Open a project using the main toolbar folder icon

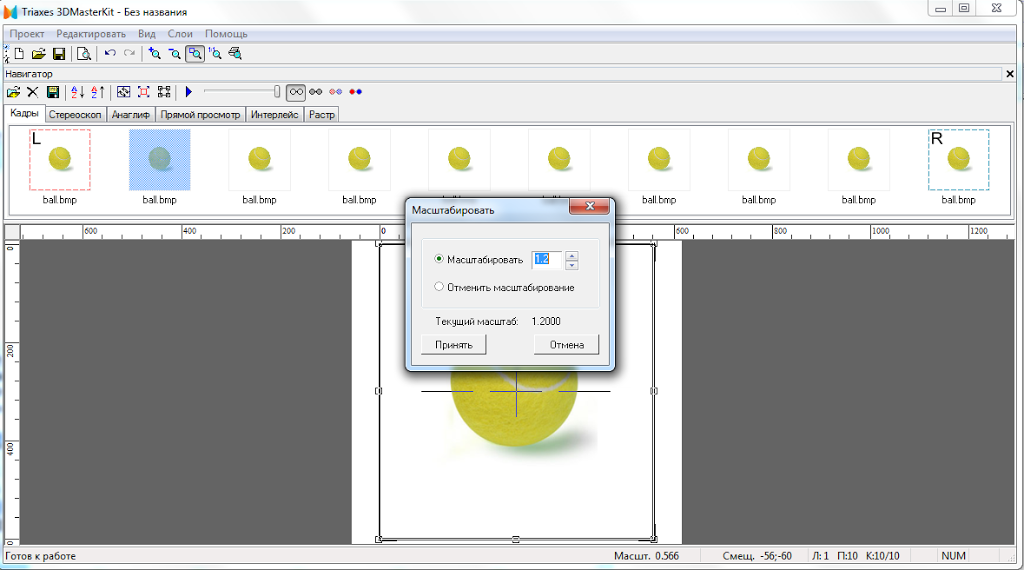point(39,54)
